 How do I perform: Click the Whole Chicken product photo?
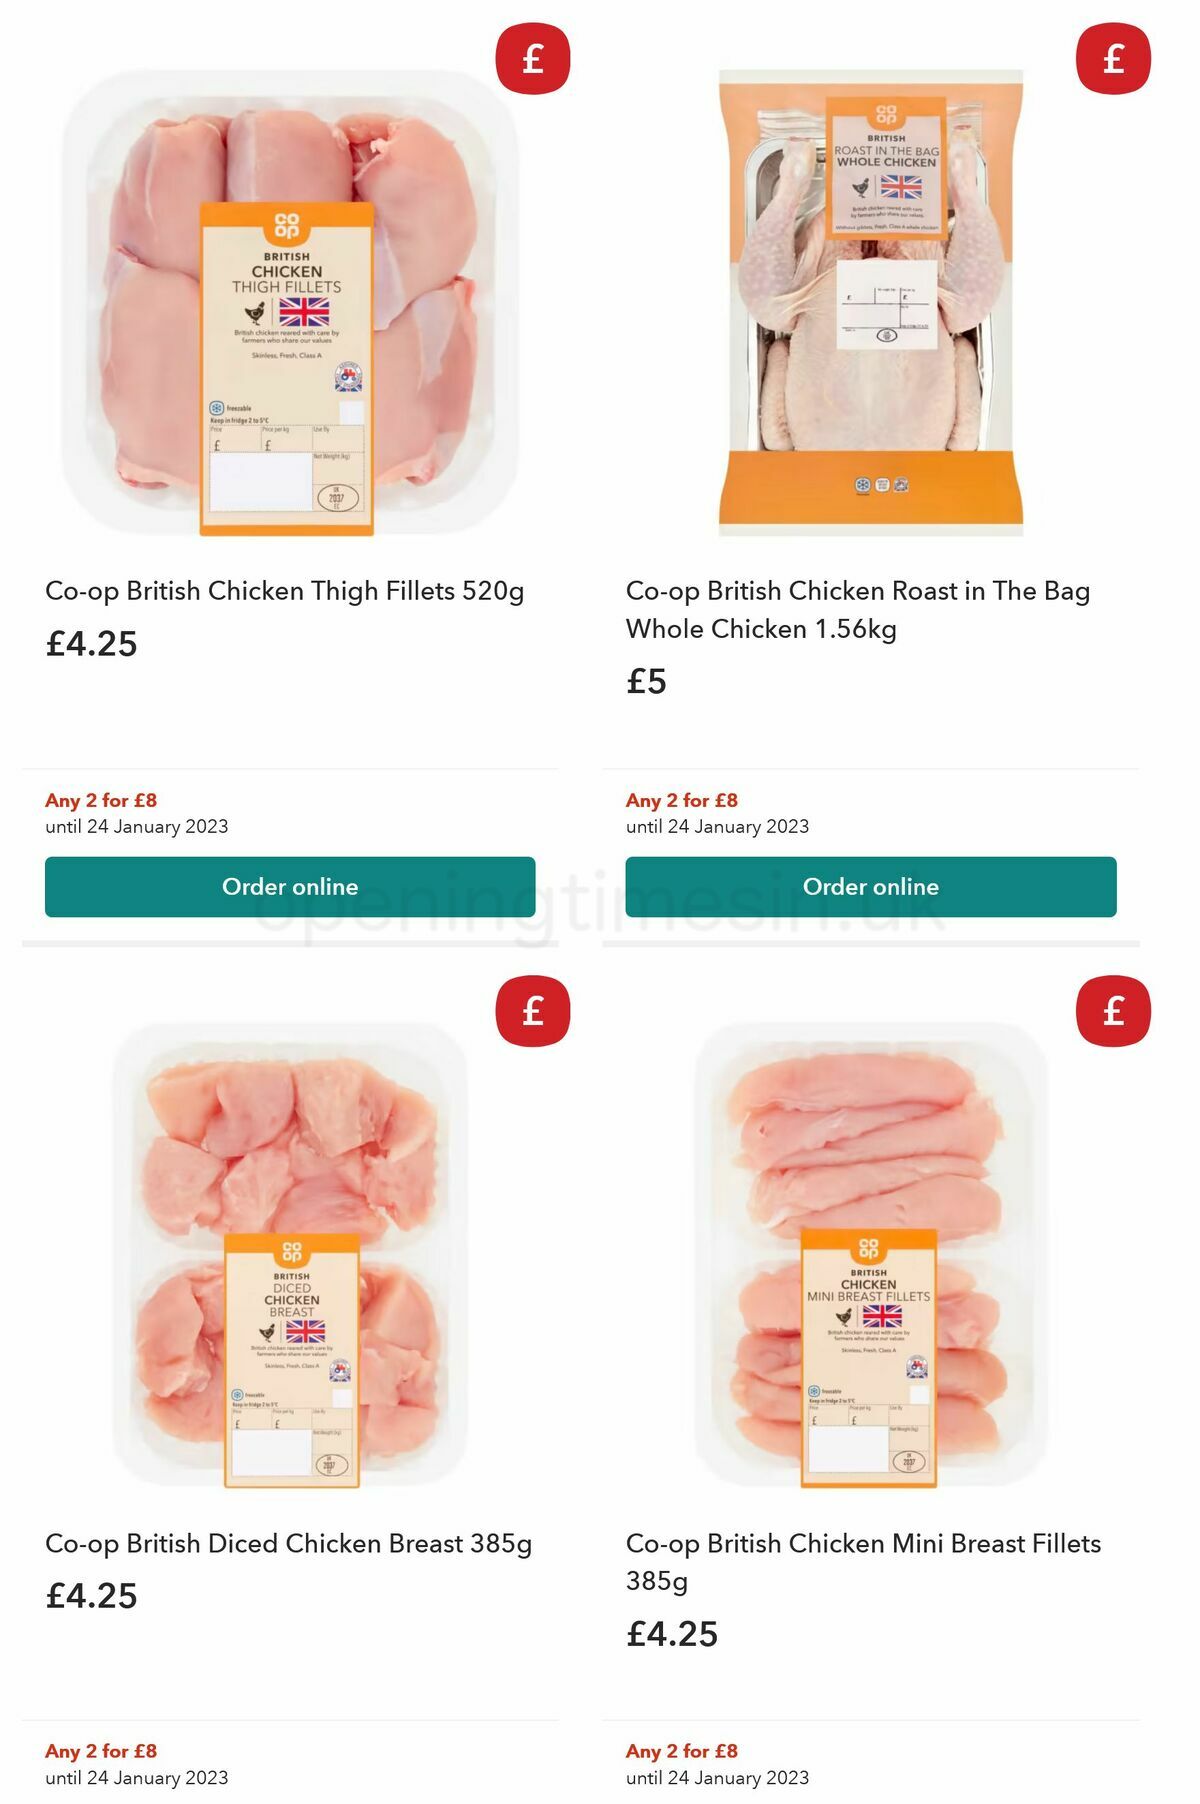(x=870, y=300)
